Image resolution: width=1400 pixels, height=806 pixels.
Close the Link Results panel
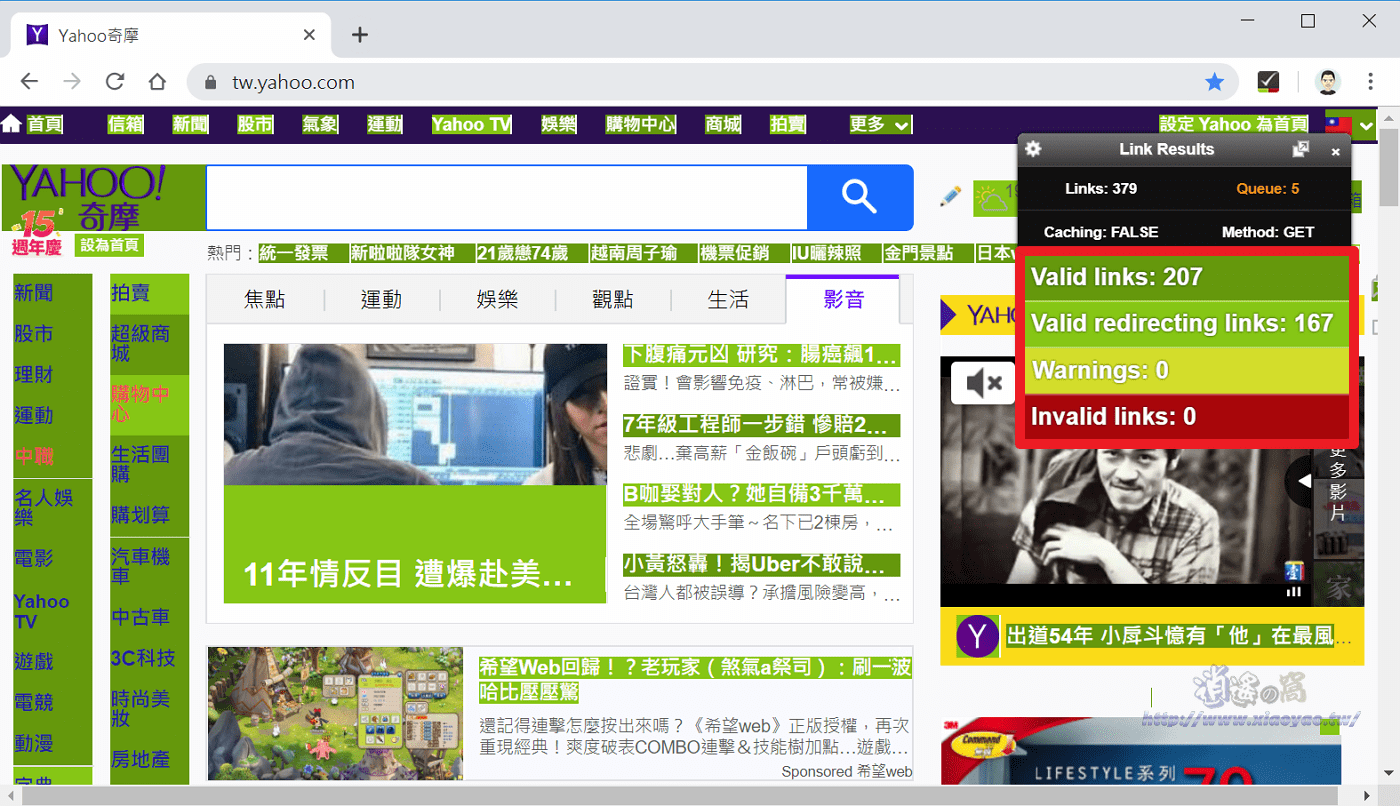click(1335, 151)
